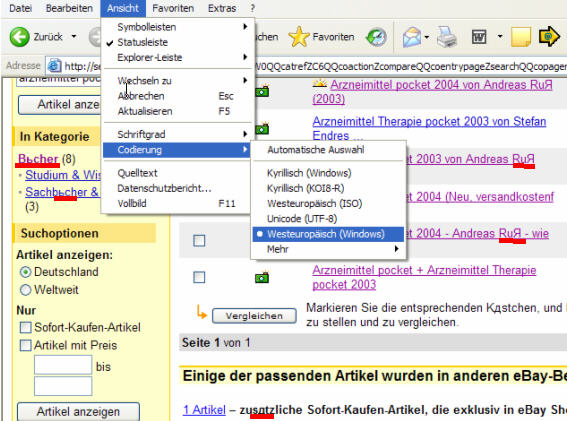Choose Aktualisieren in Ansicht menu

click(177, 111)
